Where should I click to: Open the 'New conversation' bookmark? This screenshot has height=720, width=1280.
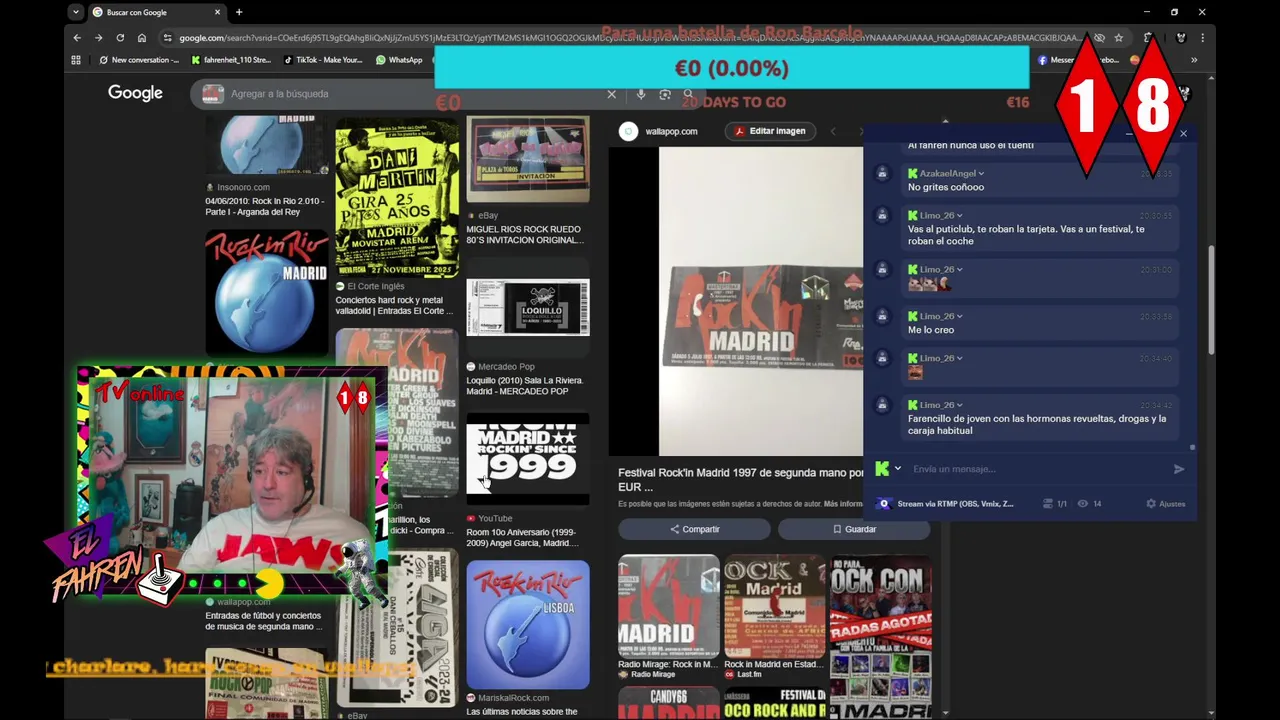[139, 60]
